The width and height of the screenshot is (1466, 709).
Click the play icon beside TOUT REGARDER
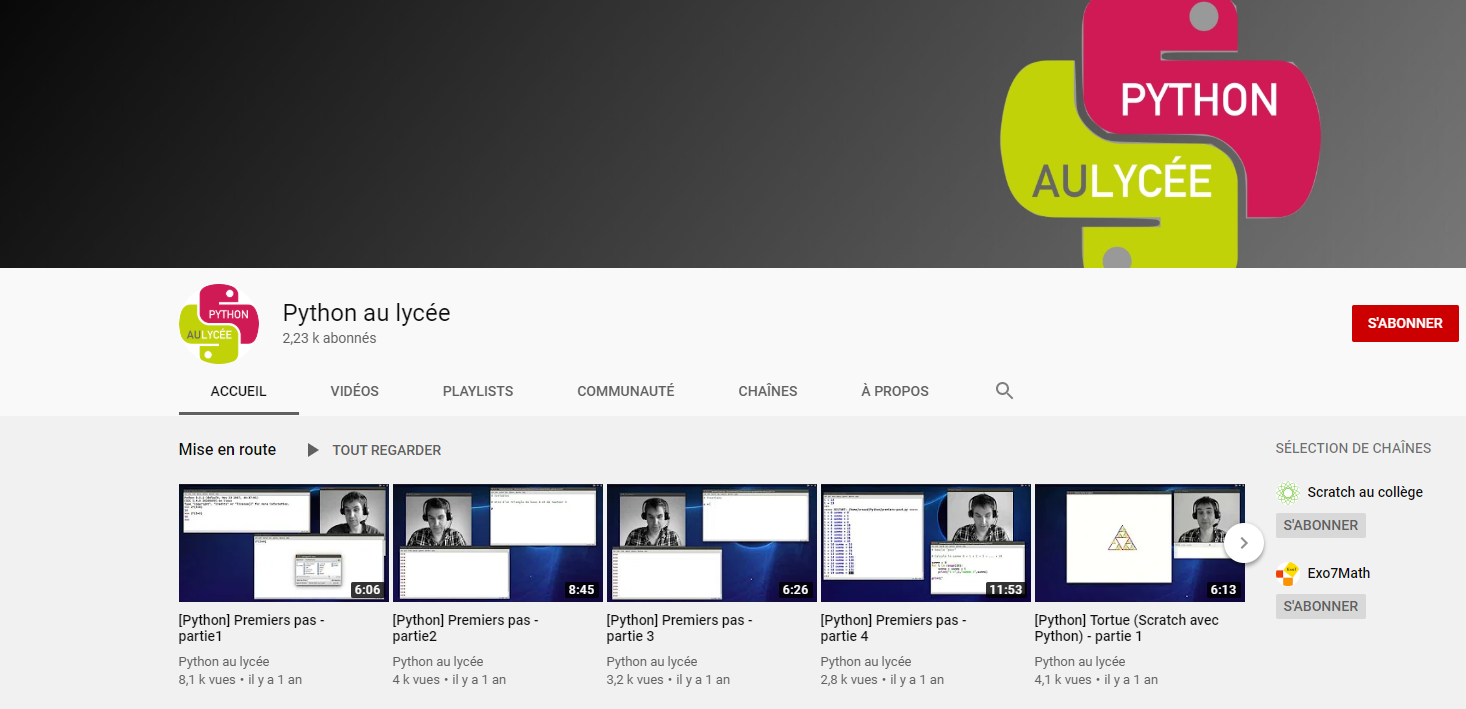(x=313, y=450)
